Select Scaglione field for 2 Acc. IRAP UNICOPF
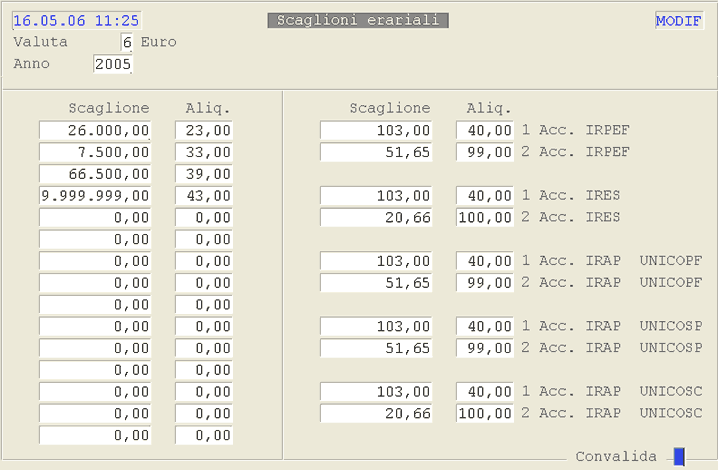Image resolution: width=718 pixels, height=470 pixels. [376, 283]
